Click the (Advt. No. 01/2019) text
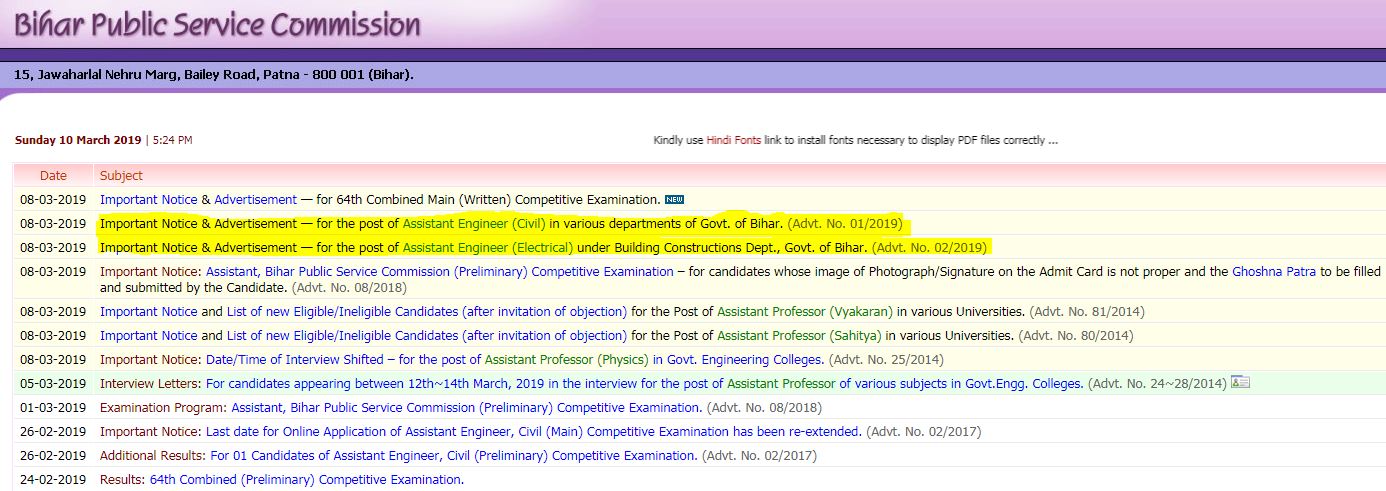 [x=845, y=223]
